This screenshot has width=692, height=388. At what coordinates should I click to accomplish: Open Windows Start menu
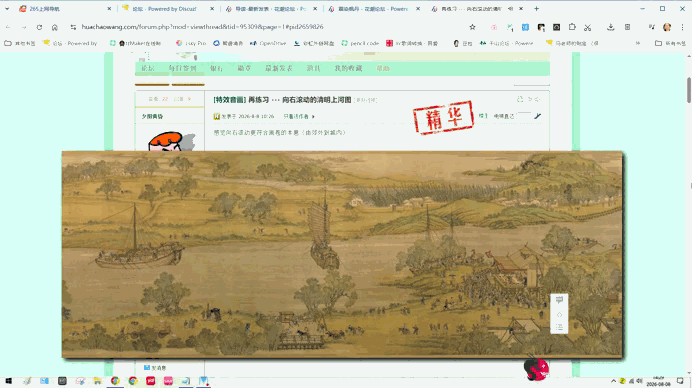pos(8,381)
